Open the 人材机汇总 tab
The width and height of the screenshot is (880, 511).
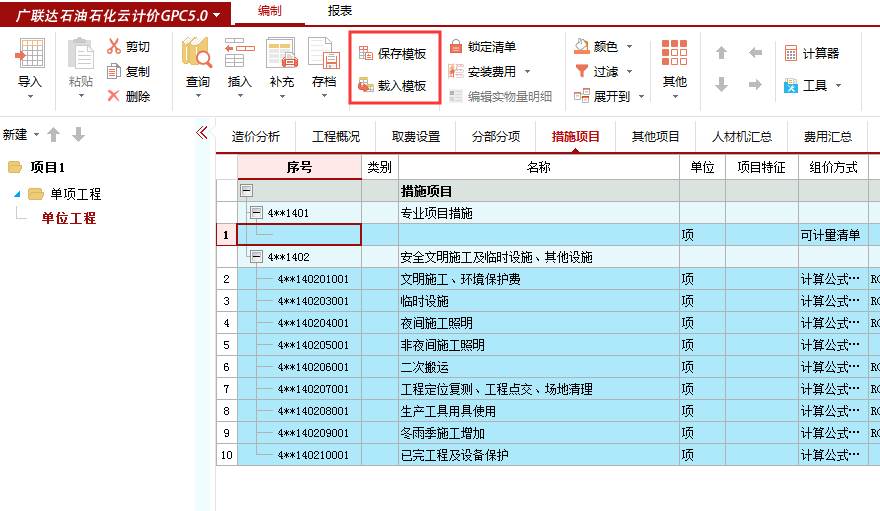(742, 136)
